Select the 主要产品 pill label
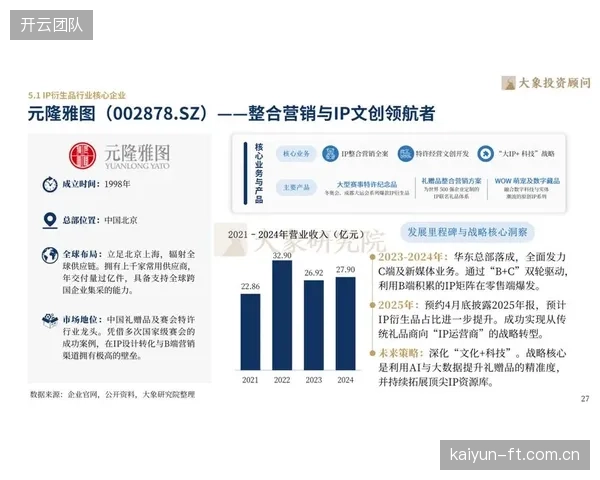This screenshot has width=600, height=480. (297, 188)
